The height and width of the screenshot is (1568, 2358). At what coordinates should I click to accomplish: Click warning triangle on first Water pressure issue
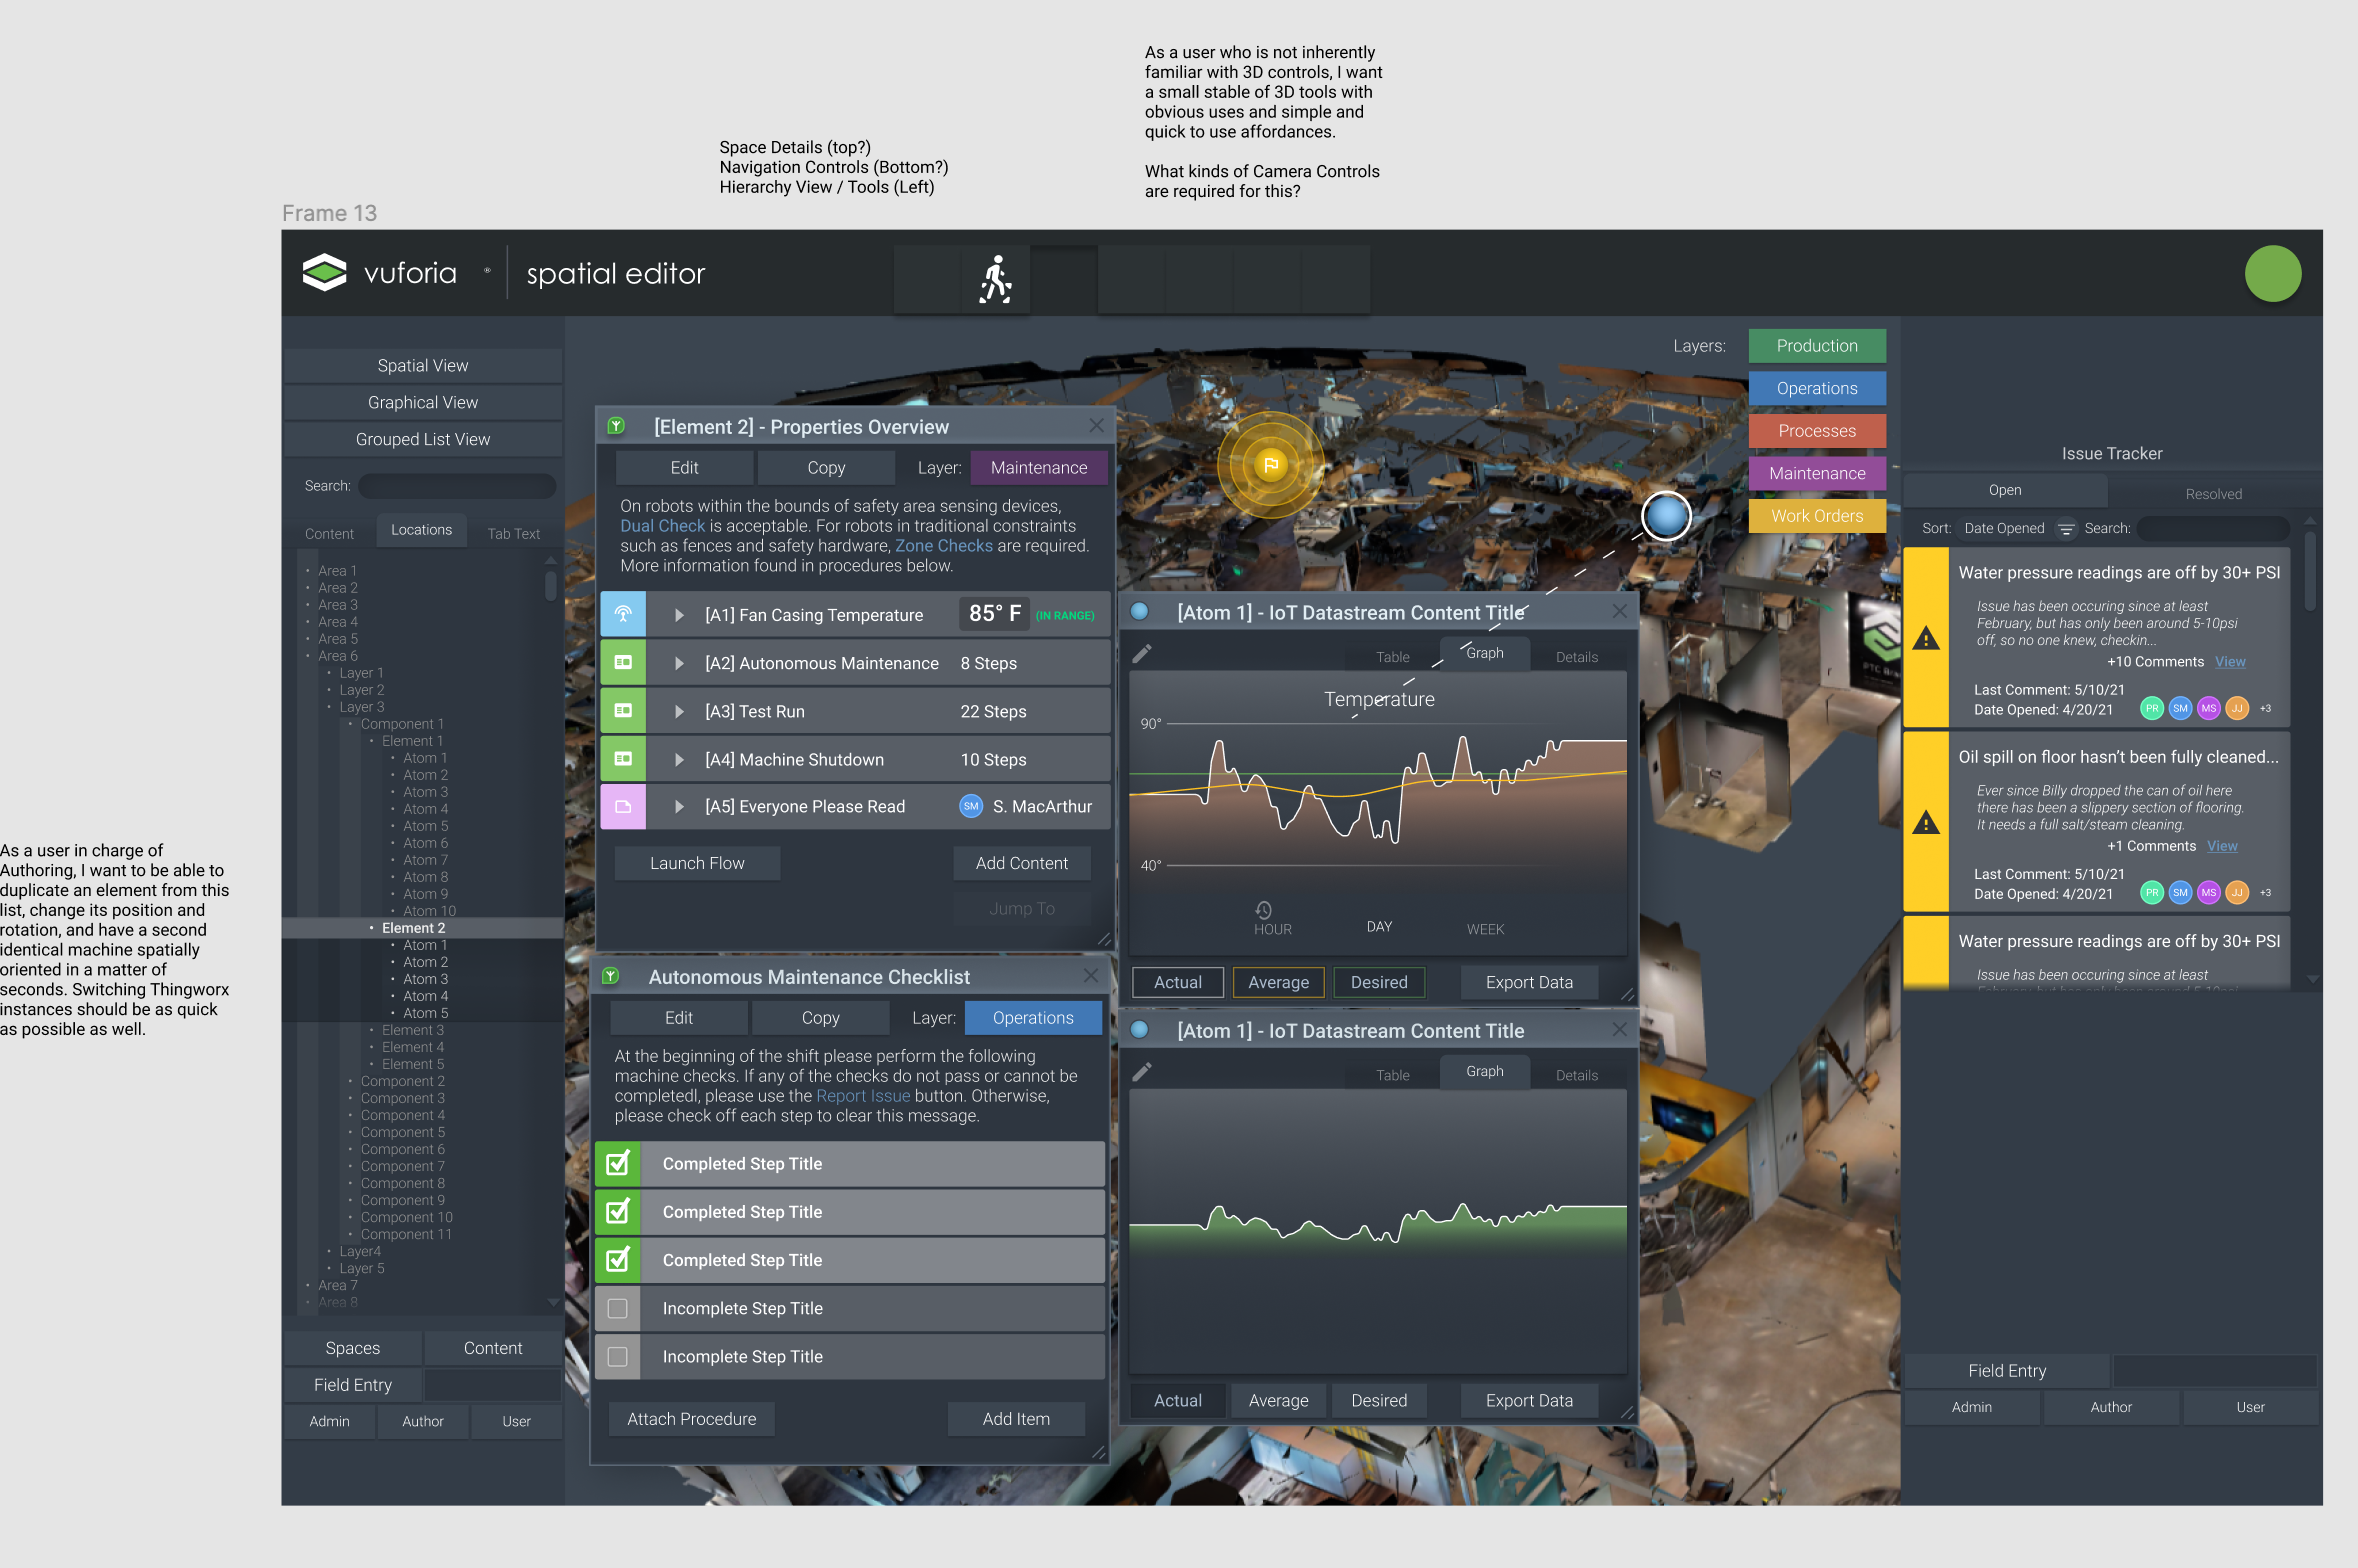(x=1926, y=638)
